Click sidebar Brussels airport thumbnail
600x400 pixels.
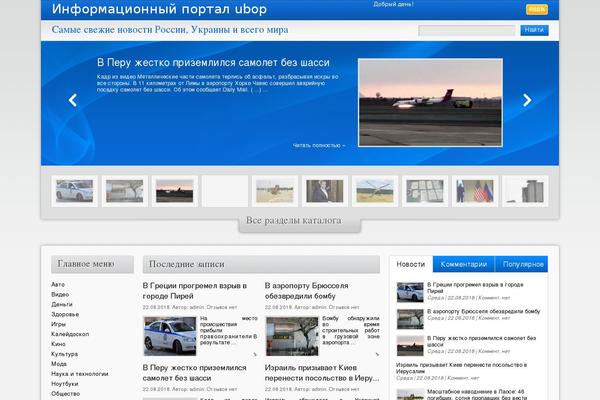click(410, 319)
